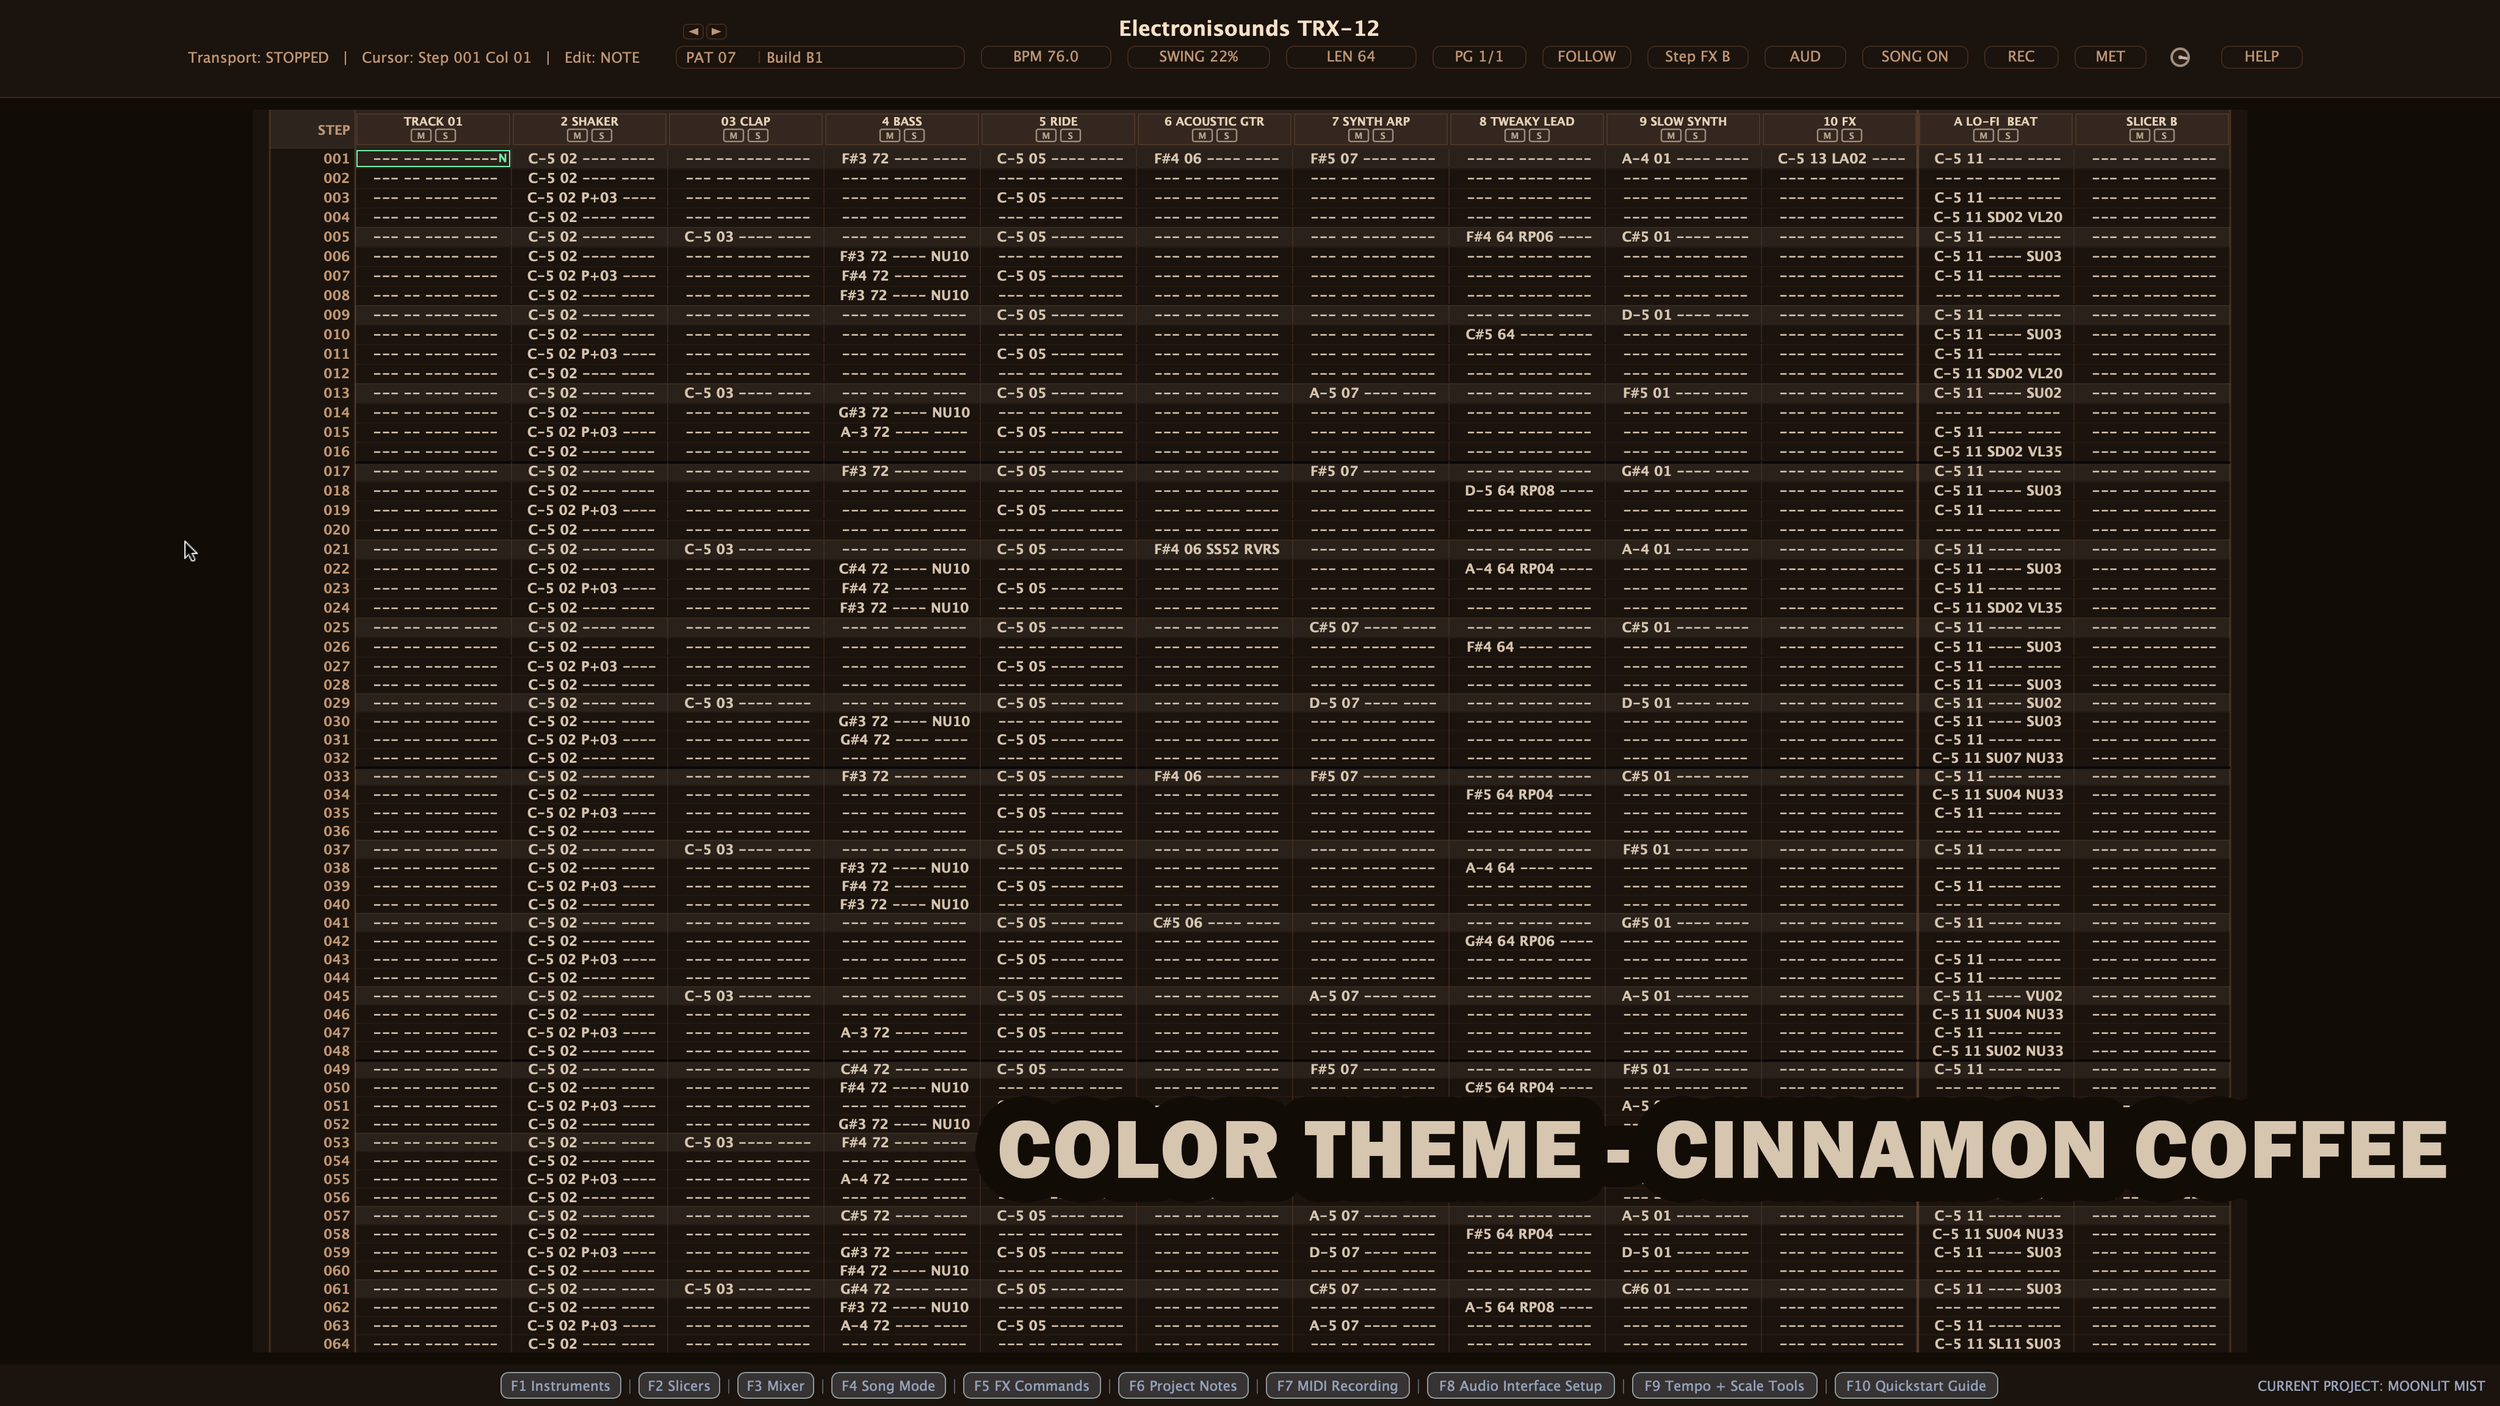This screenshot has height=1406, width=2500.
Task: Mute the 10 FX track
Action: point(1827,136)
